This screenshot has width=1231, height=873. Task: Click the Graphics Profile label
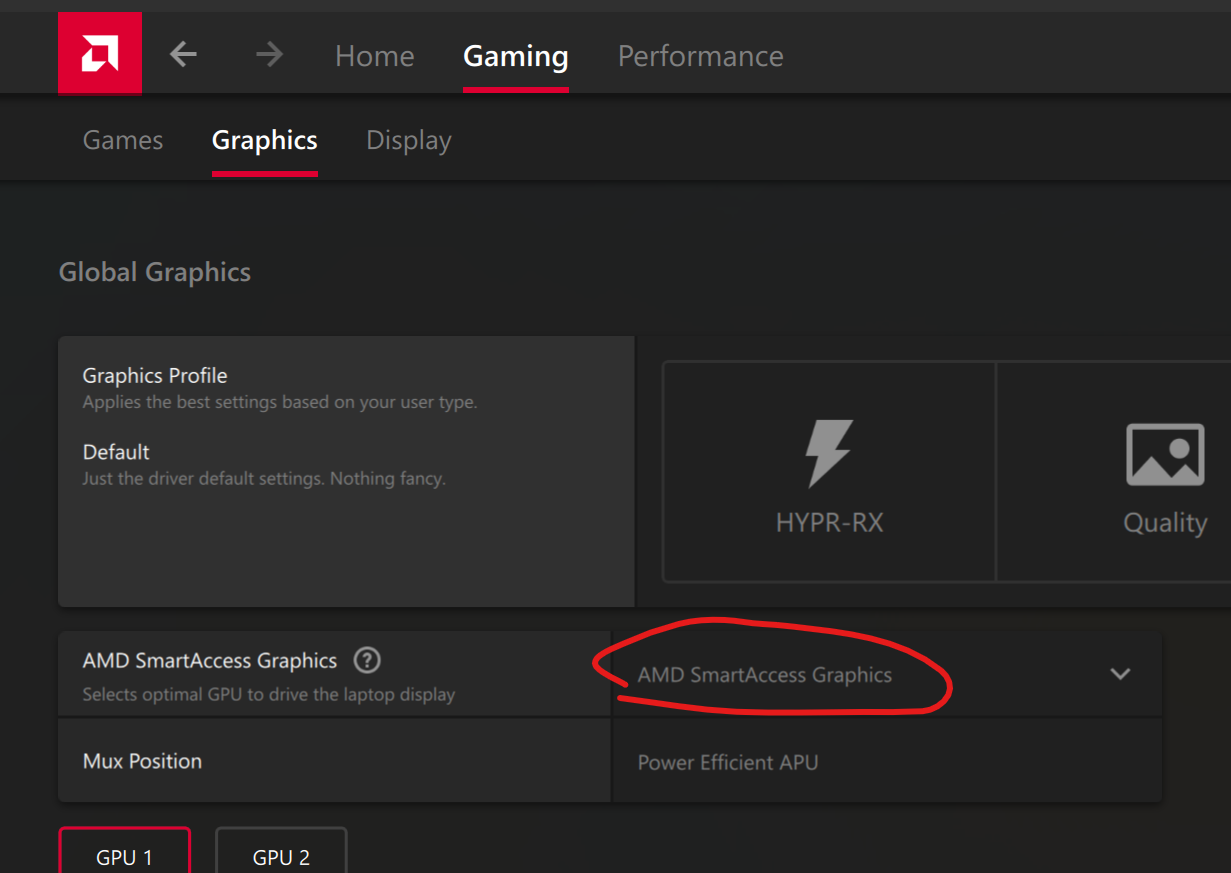pos(155,376)
